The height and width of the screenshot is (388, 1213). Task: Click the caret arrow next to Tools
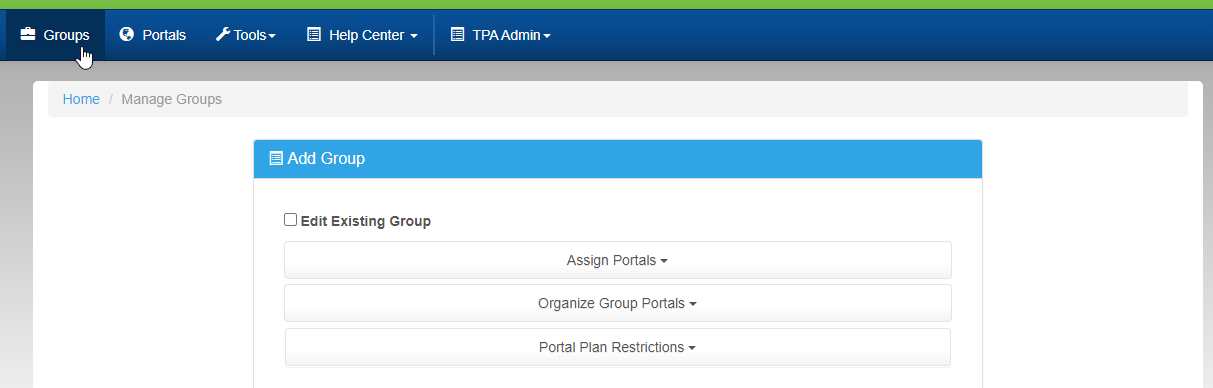pyautogui.click(x=272, y=36)
